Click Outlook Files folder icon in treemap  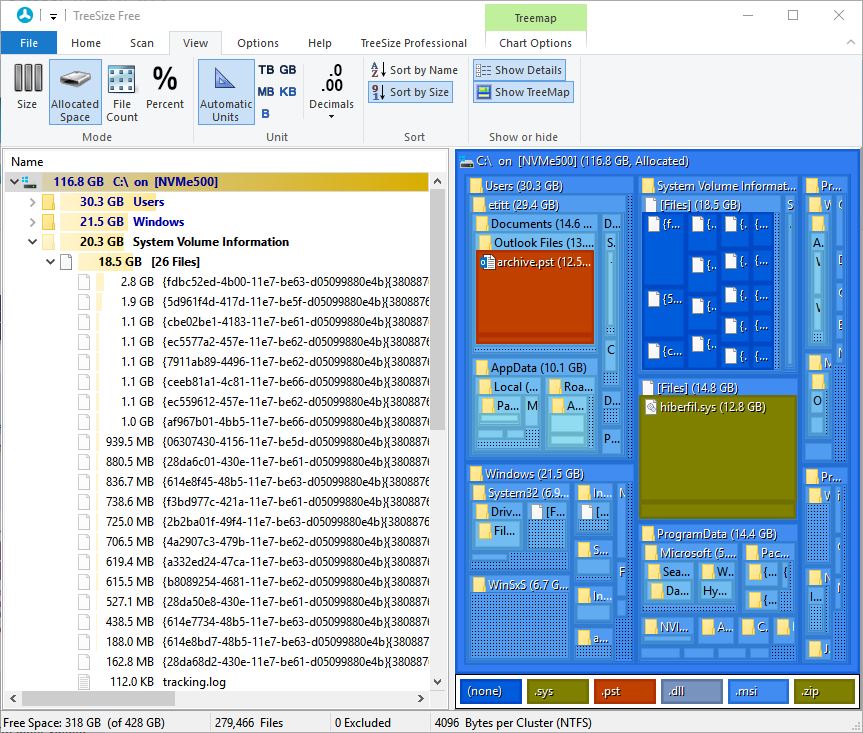click(485, 243)
